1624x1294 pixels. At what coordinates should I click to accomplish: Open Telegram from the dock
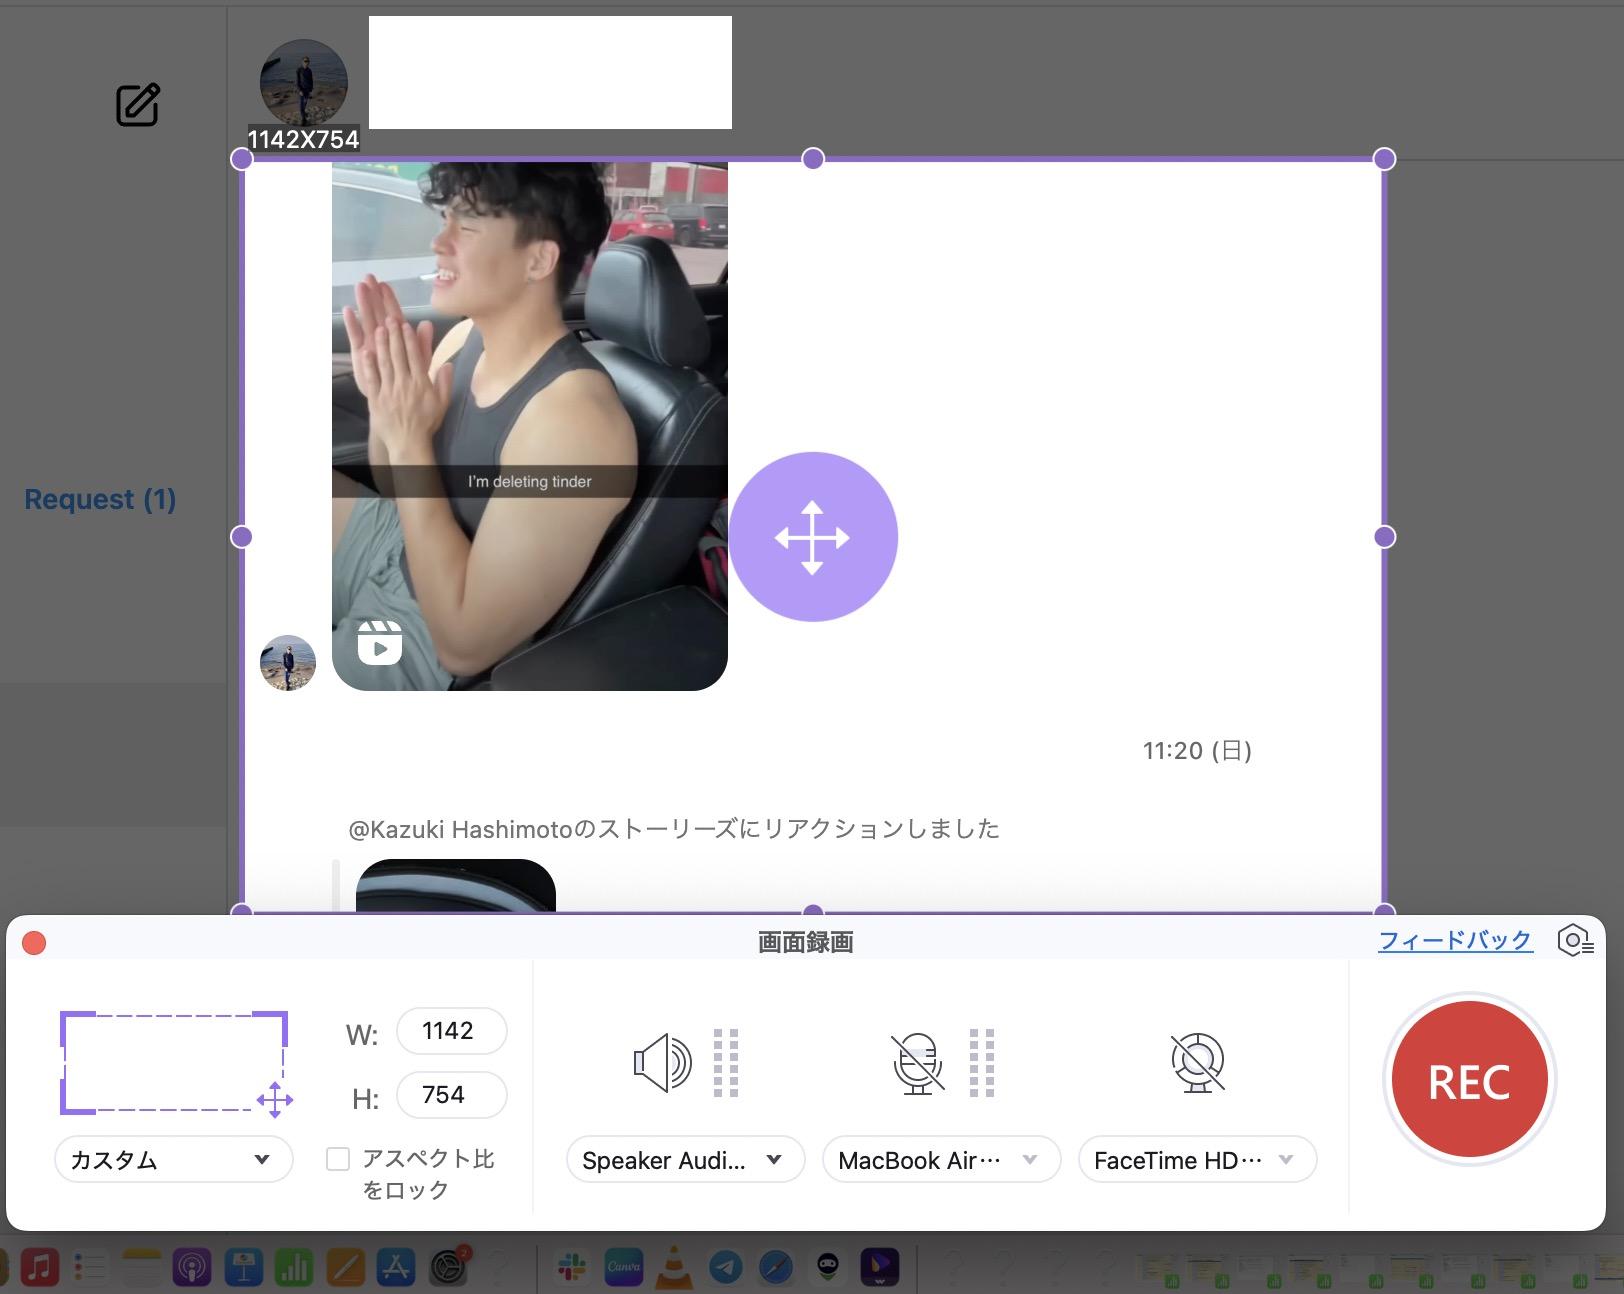pos(726,1268)
